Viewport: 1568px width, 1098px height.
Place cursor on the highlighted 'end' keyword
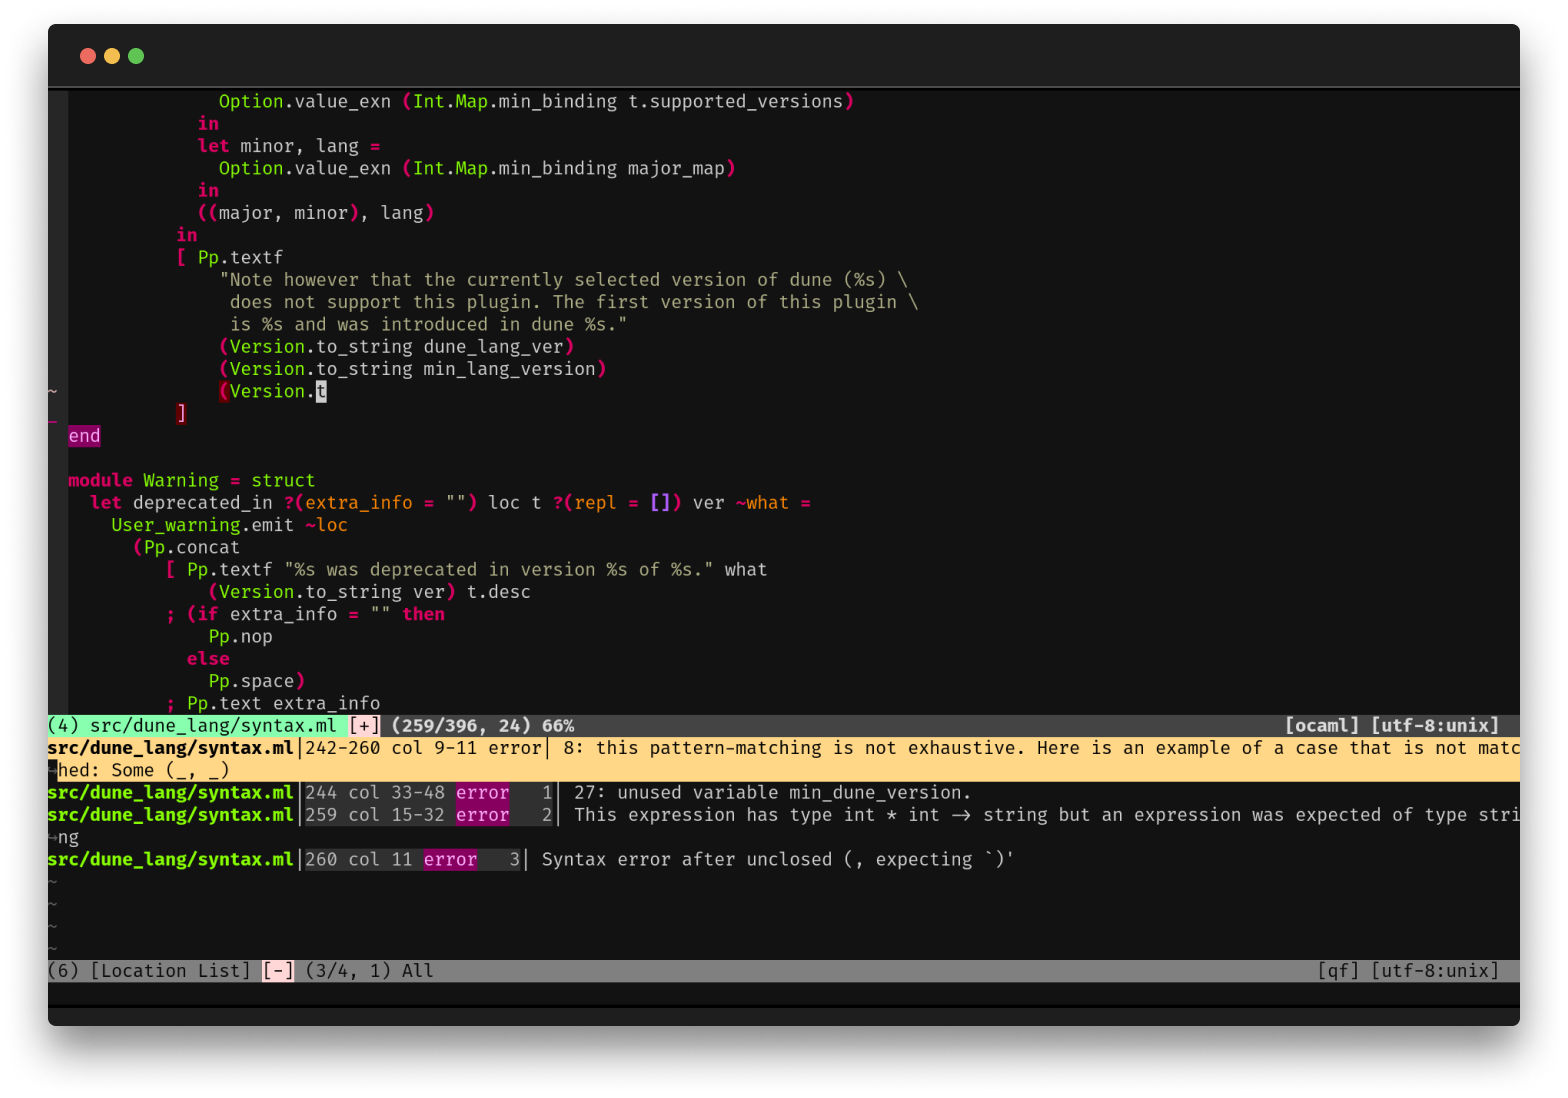pyautogui.click(x=84, y=436)
